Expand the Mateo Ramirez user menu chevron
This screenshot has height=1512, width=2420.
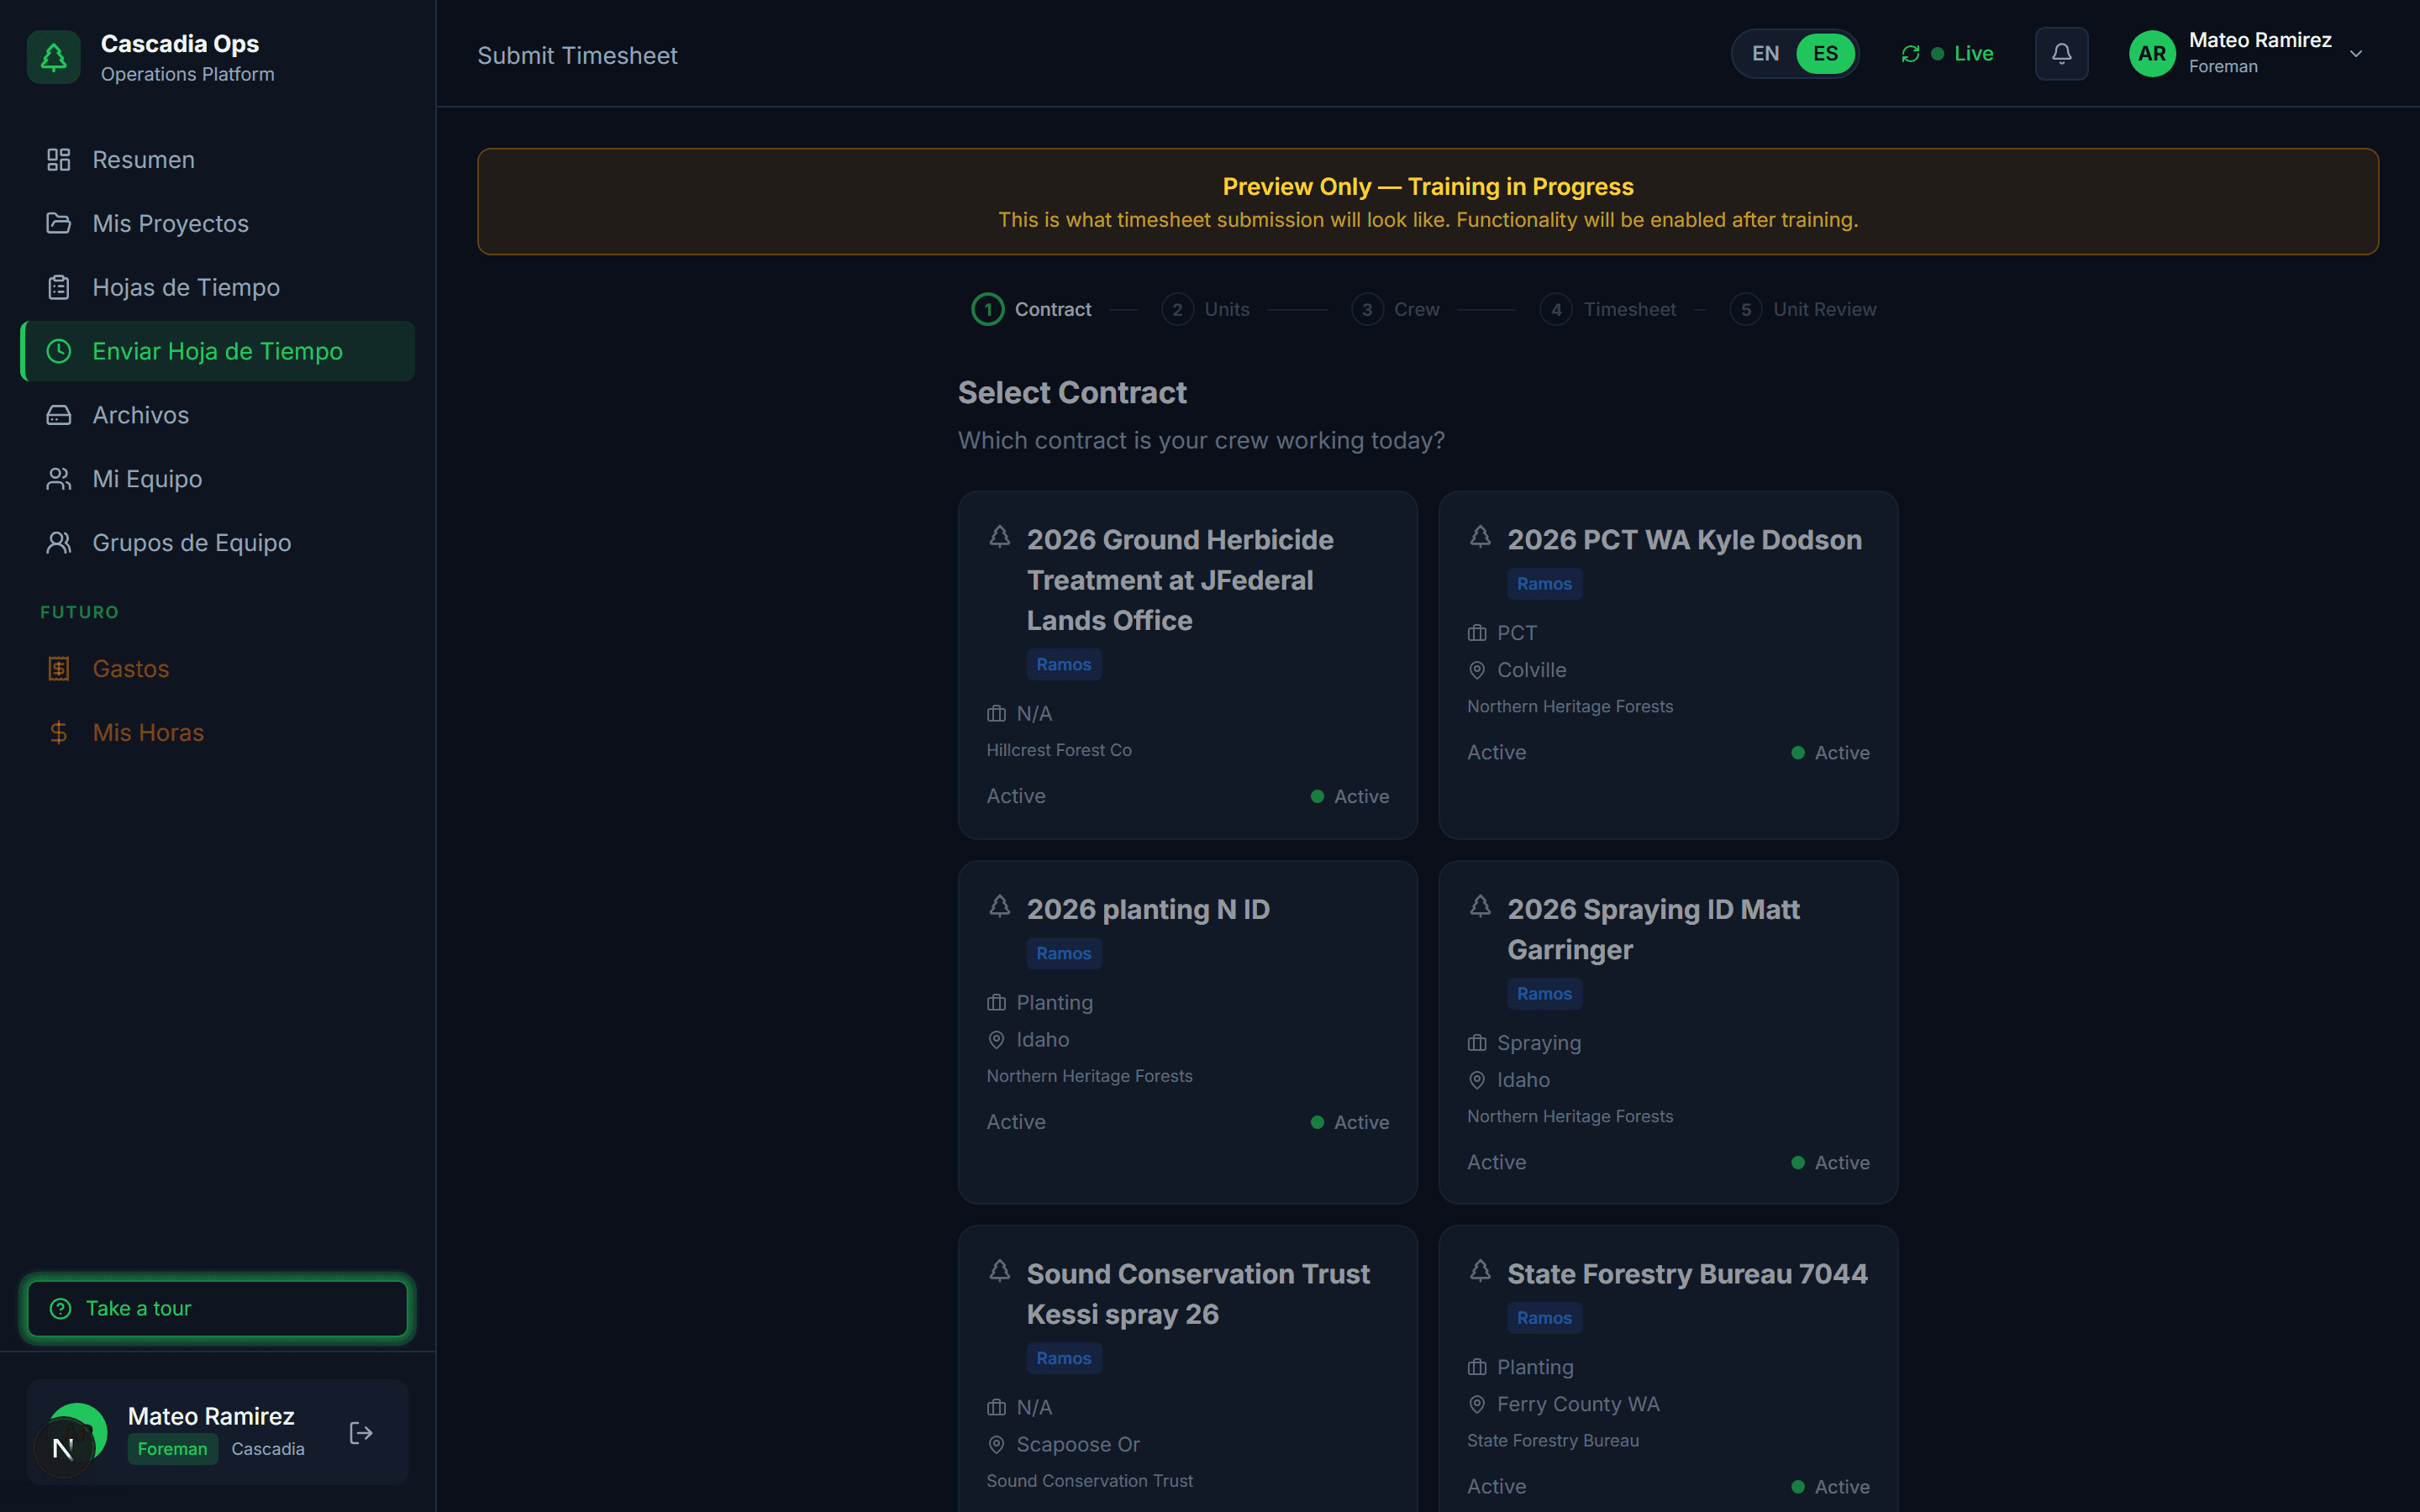[2356, 54]
